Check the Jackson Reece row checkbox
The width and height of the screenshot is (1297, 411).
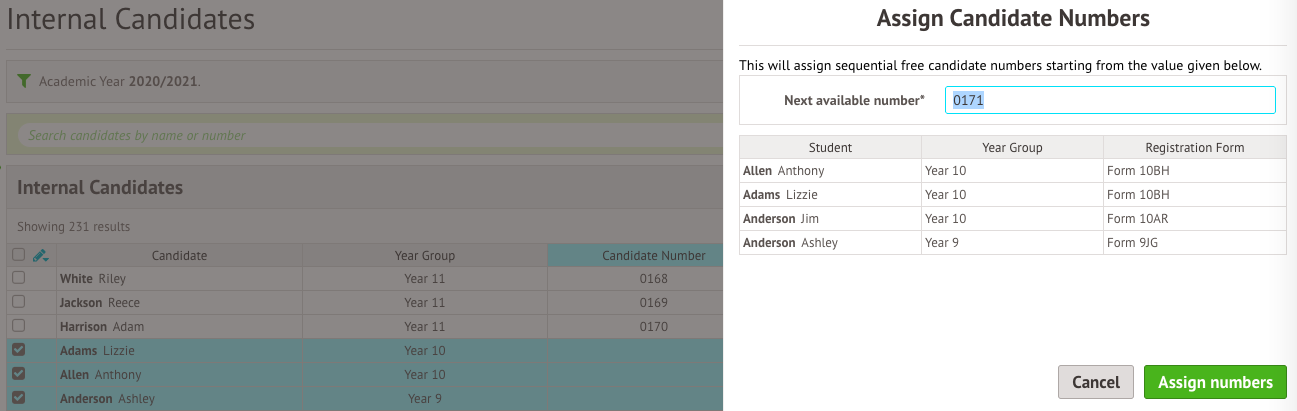point(18,303)
